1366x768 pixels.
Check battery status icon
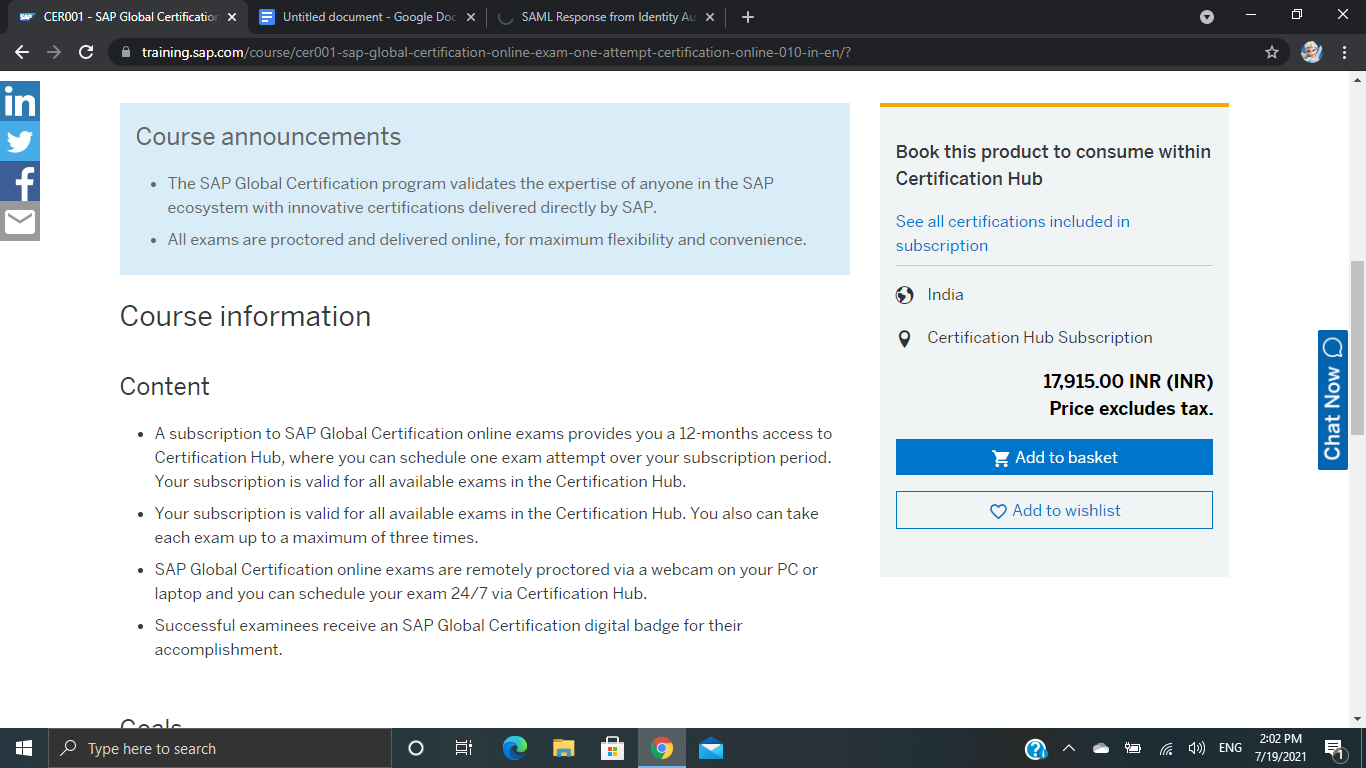(1133, 748)
